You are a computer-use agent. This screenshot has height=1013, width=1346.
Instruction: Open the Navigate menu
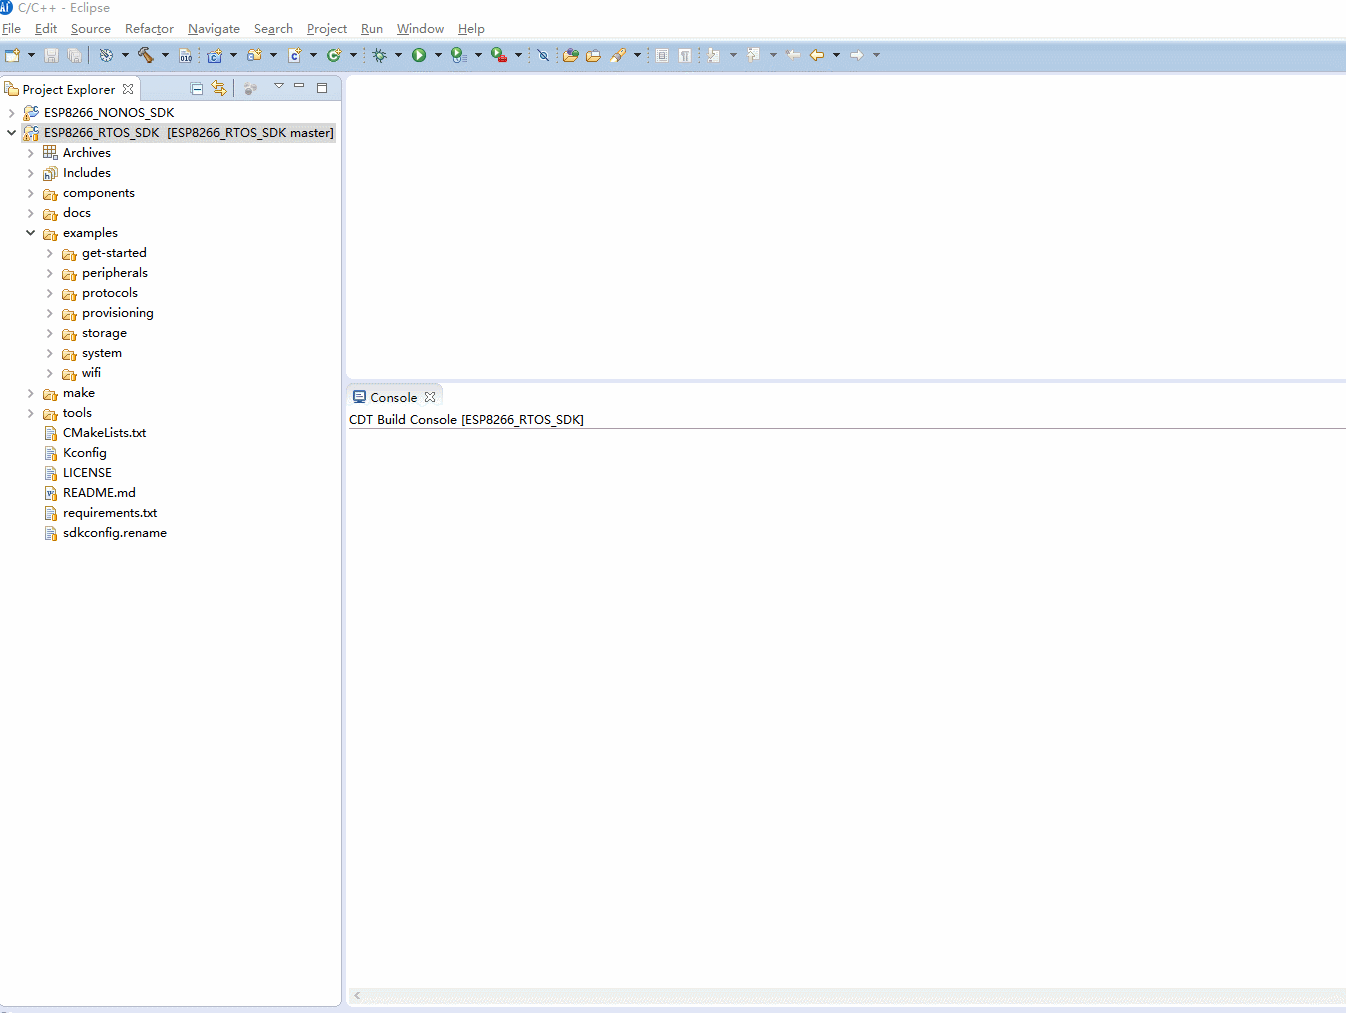(214, 29)
